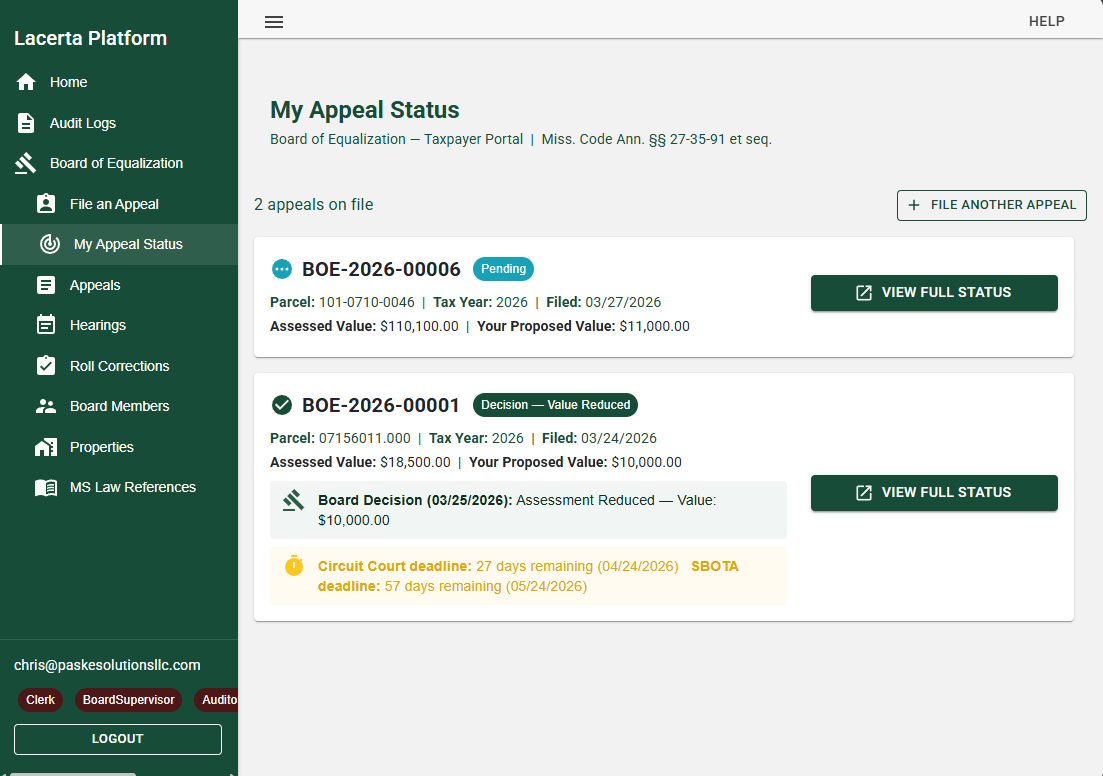
Task: Select the Clerk role chip
Action: point(40,699)
